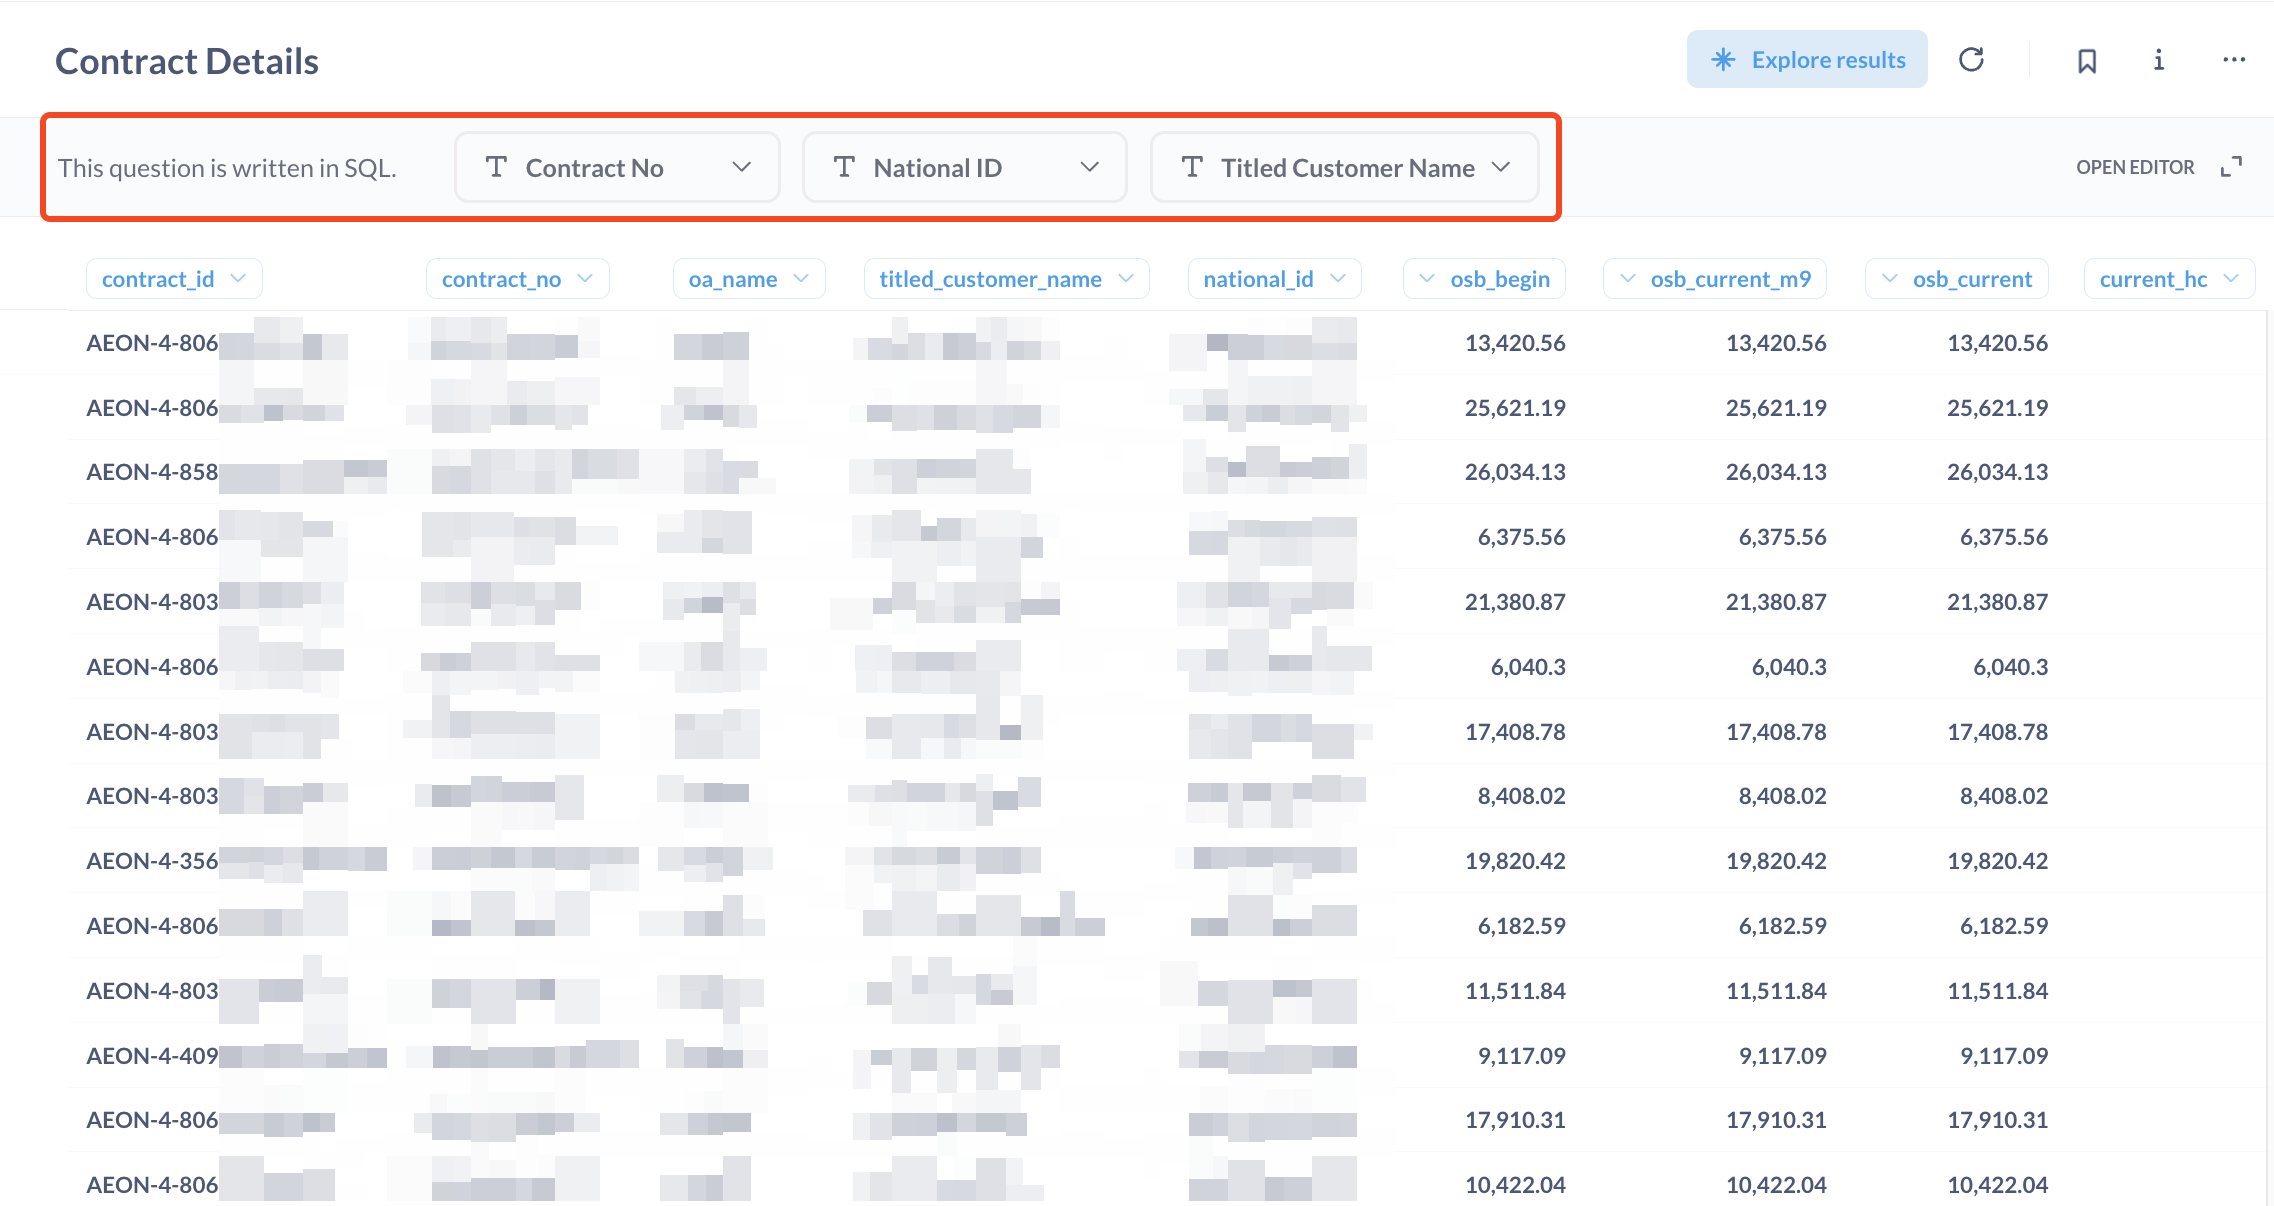This screenshot has height=1206, width=2274.
Task: Click the text icon on Contract No filter
Action: point(496,167)
